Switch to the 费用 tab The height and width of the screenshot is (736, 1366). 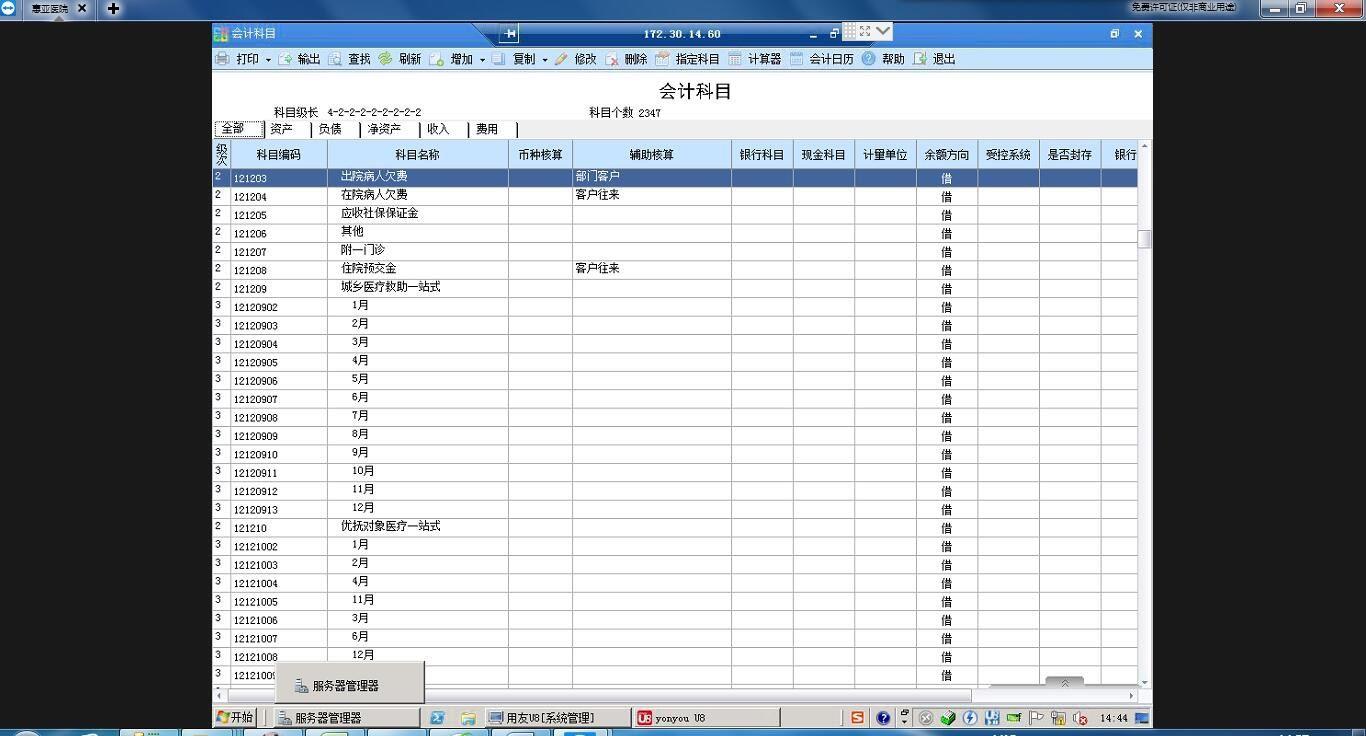tap(492, 129)
